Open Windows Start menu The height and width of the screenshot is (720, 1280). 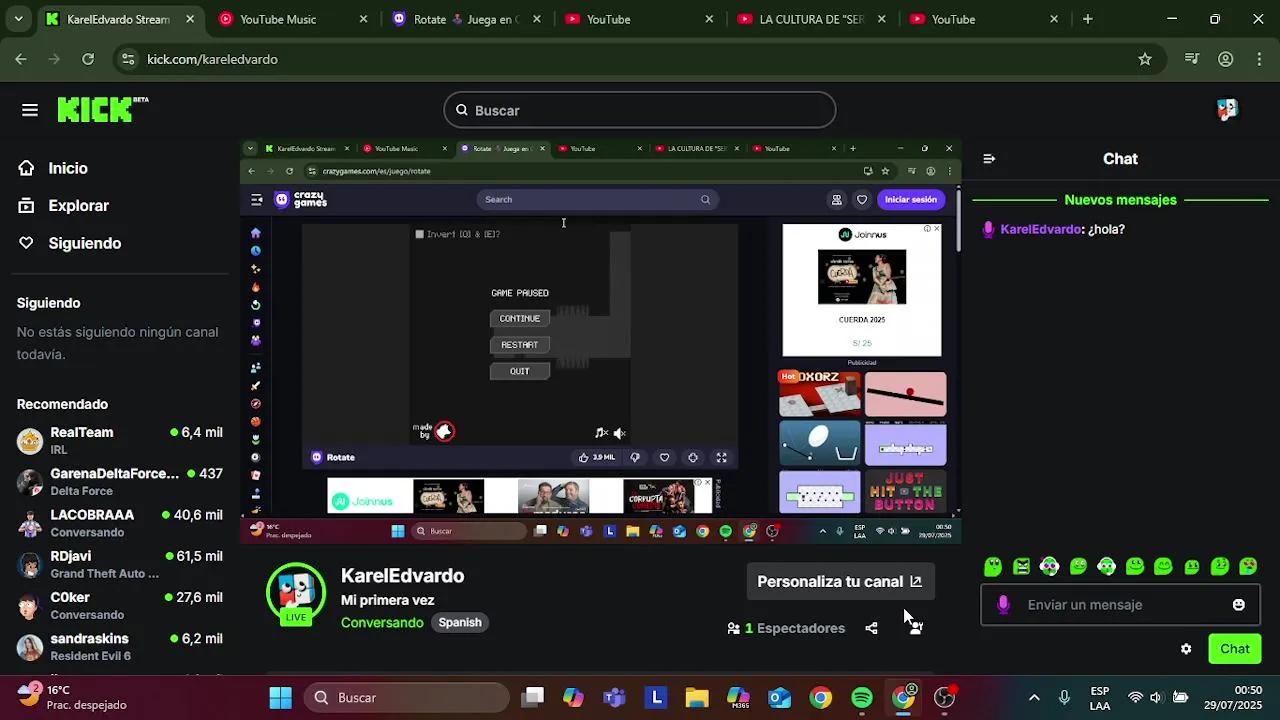(280, 697)
